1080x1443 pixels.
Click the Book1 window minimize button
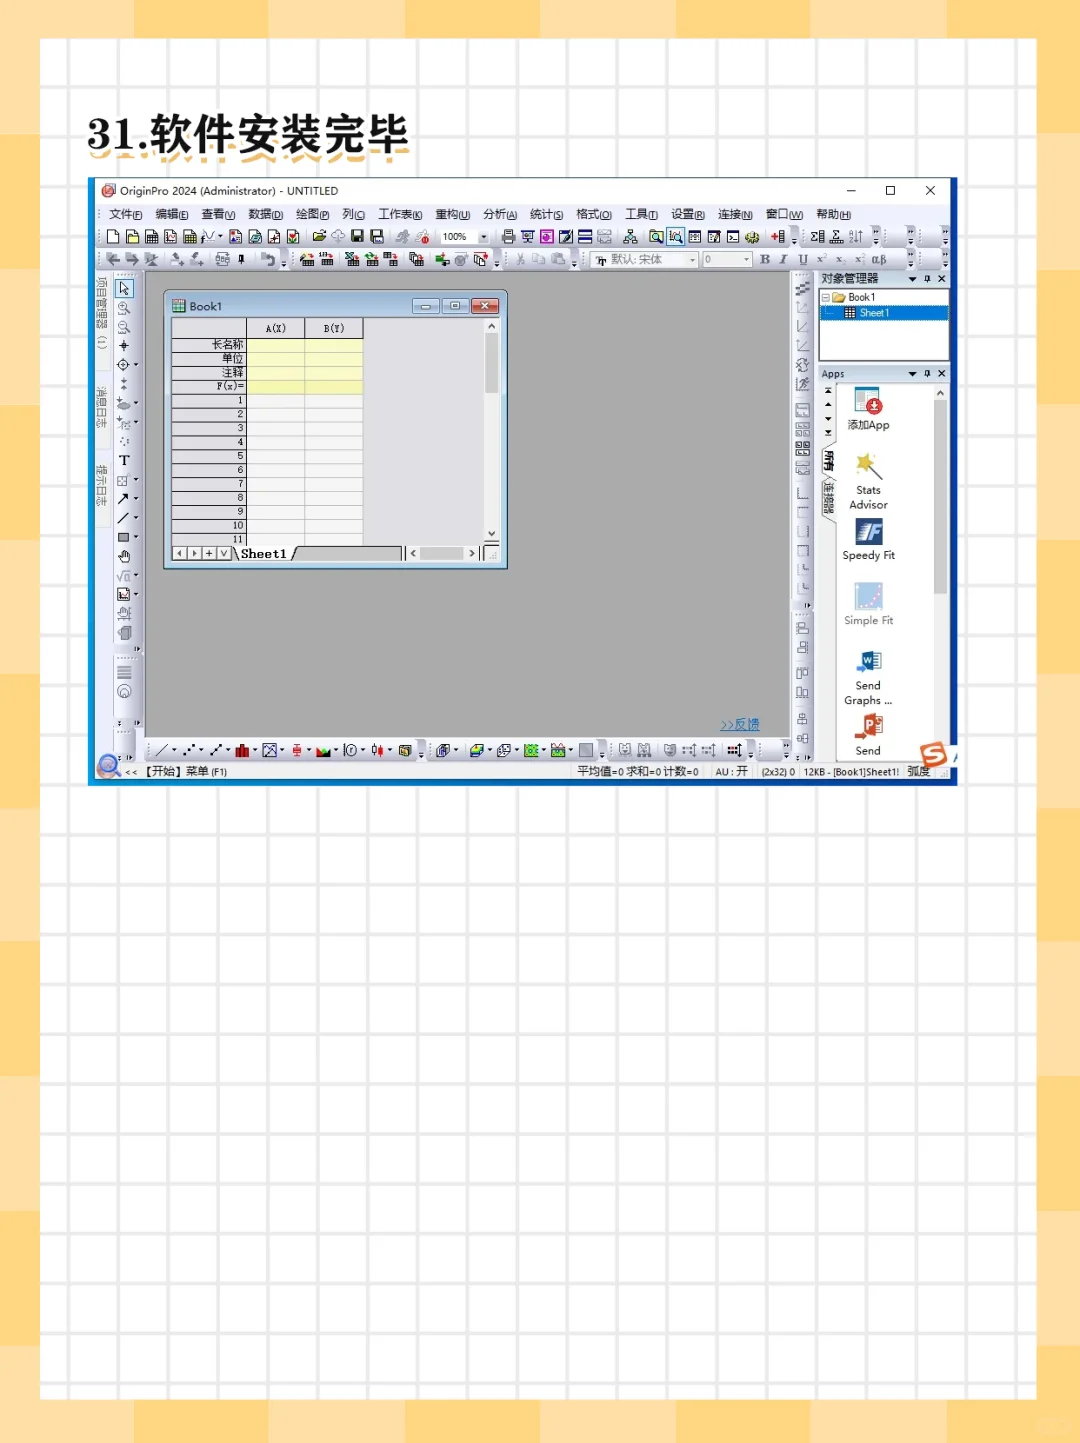[x=425, y=306]
